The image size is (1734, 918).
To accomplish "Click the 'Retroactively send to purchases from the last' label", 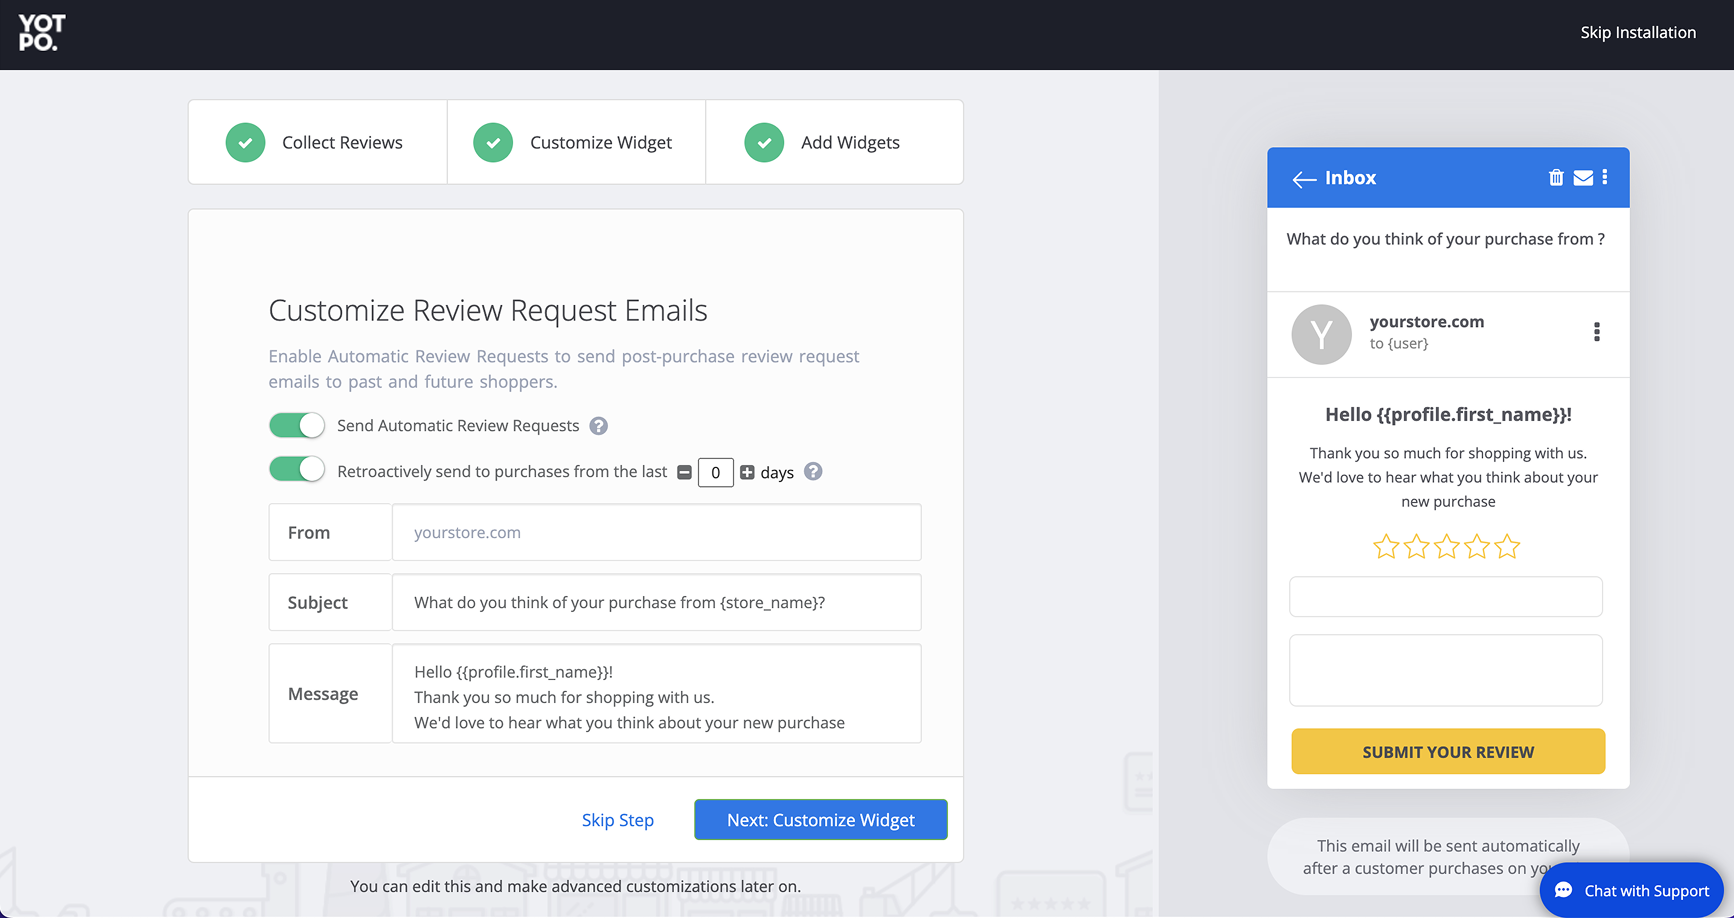I will [x=502, y=471].
